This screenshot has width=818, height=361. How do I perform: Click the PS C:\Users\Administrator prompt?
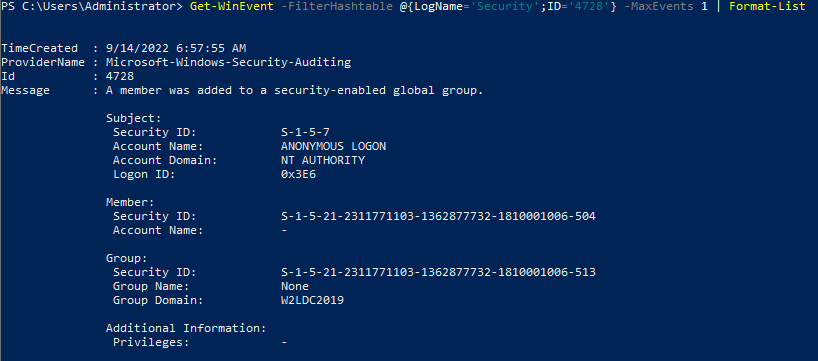pos(92,7)
